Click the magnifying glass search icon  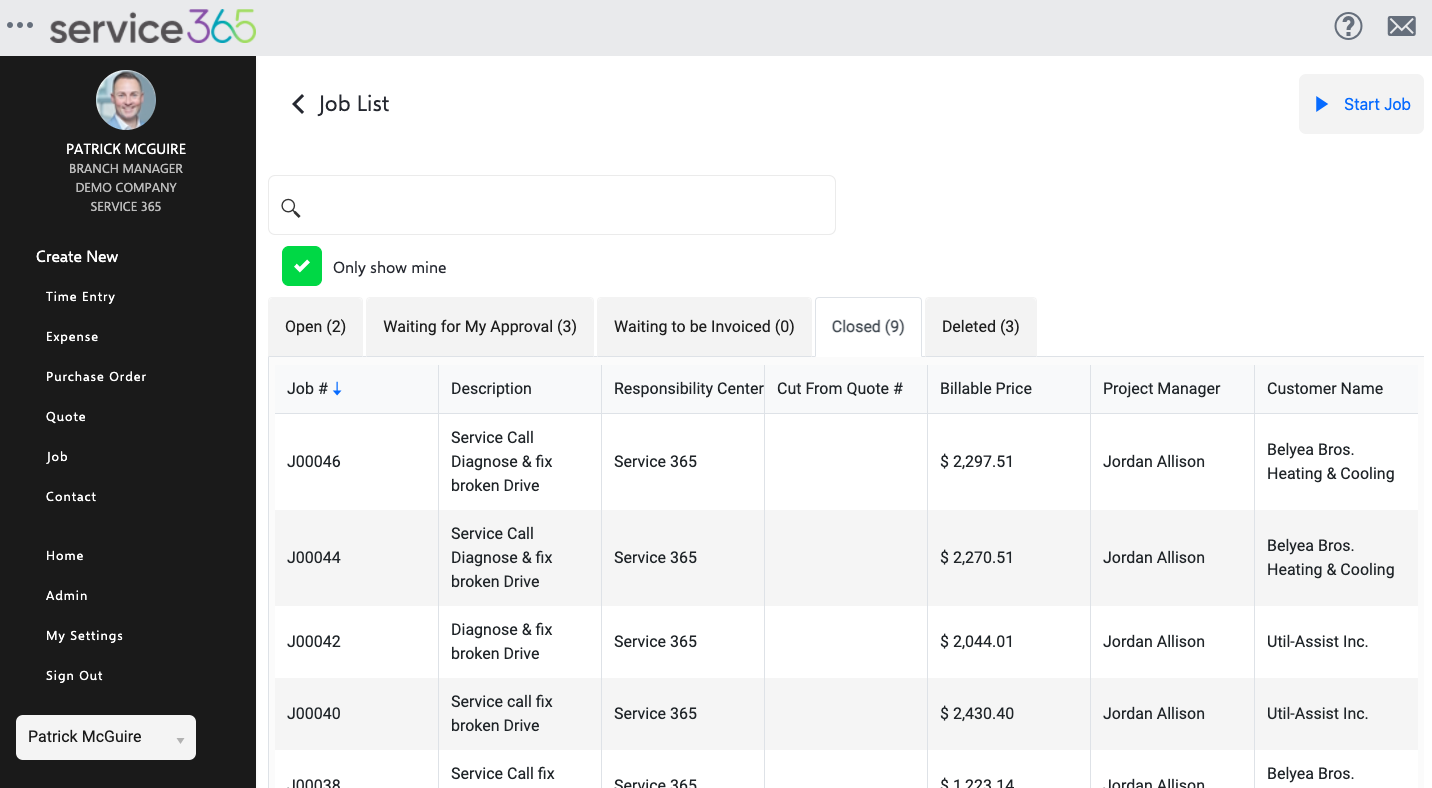[291, 207]
